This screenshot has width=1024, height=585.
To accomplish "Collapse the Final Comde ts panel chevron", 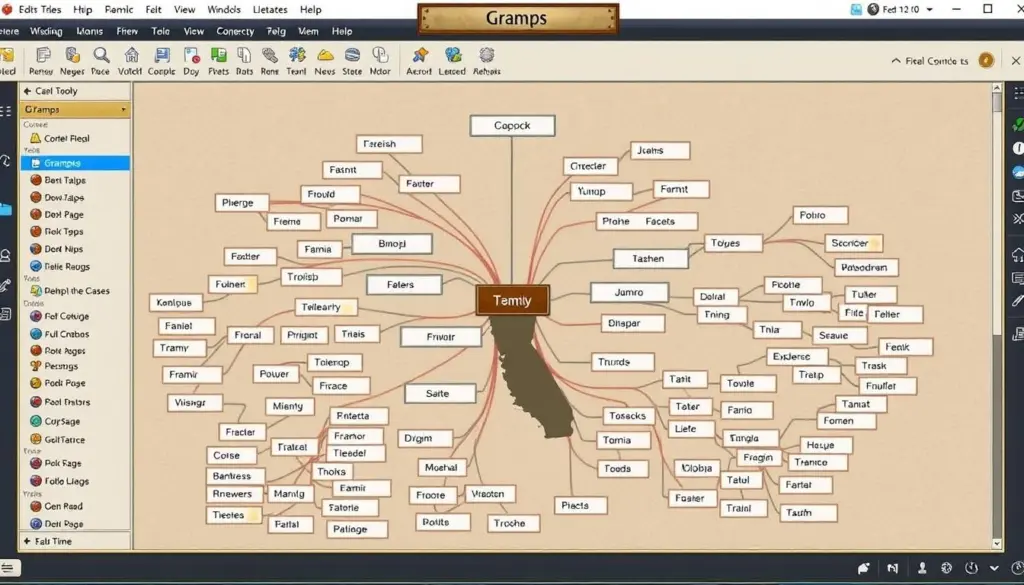I will [x=895, y=61].
